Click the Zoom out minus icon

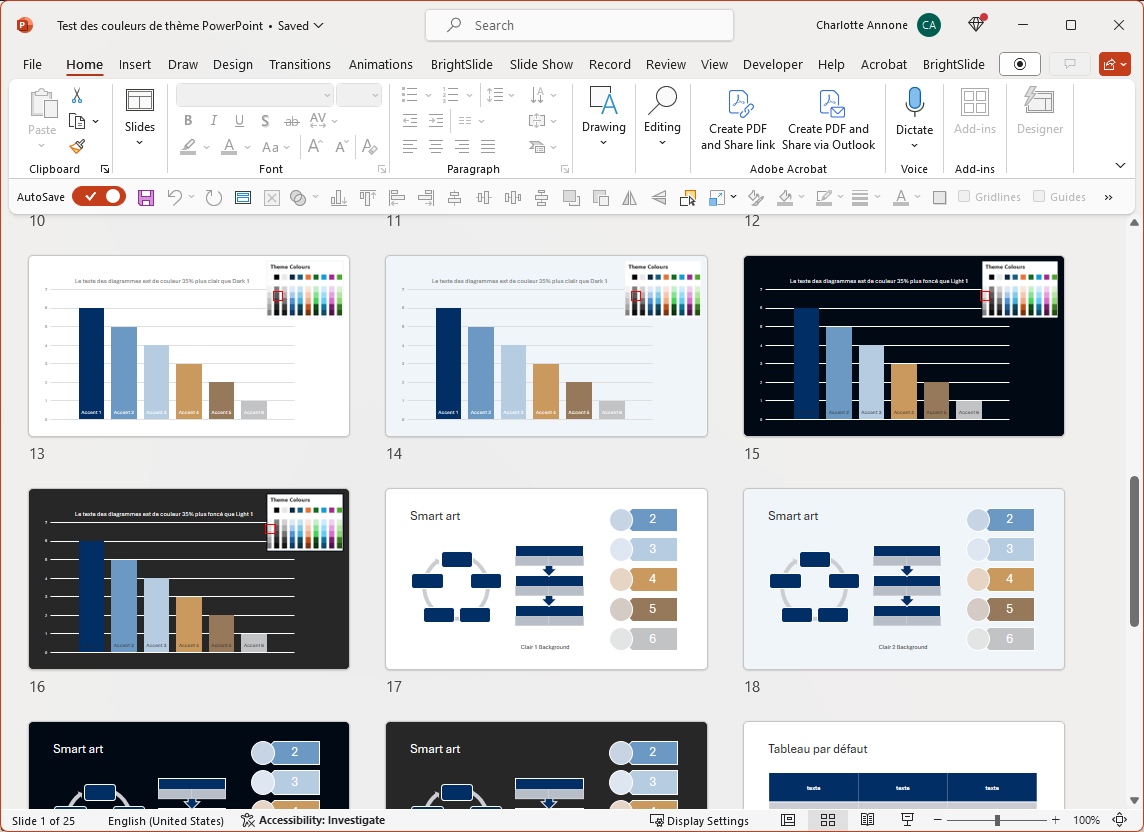[x=938, y=820]
